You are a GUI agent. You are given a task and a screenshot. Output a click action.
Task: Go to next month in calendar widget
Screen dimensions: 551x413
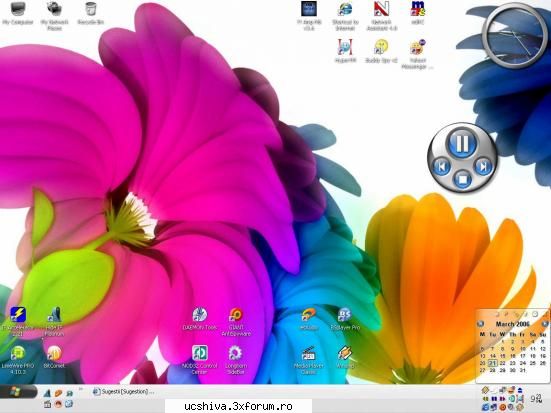click(544, 324)
